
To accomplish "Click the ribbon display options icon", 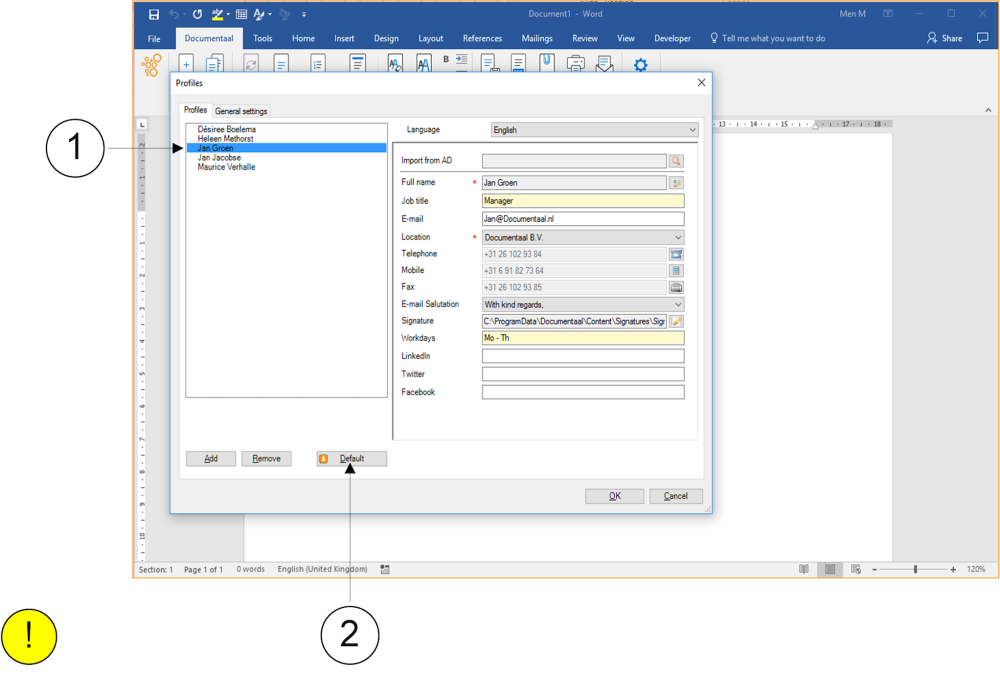I will pyautogui.click(x=888, y=13).
